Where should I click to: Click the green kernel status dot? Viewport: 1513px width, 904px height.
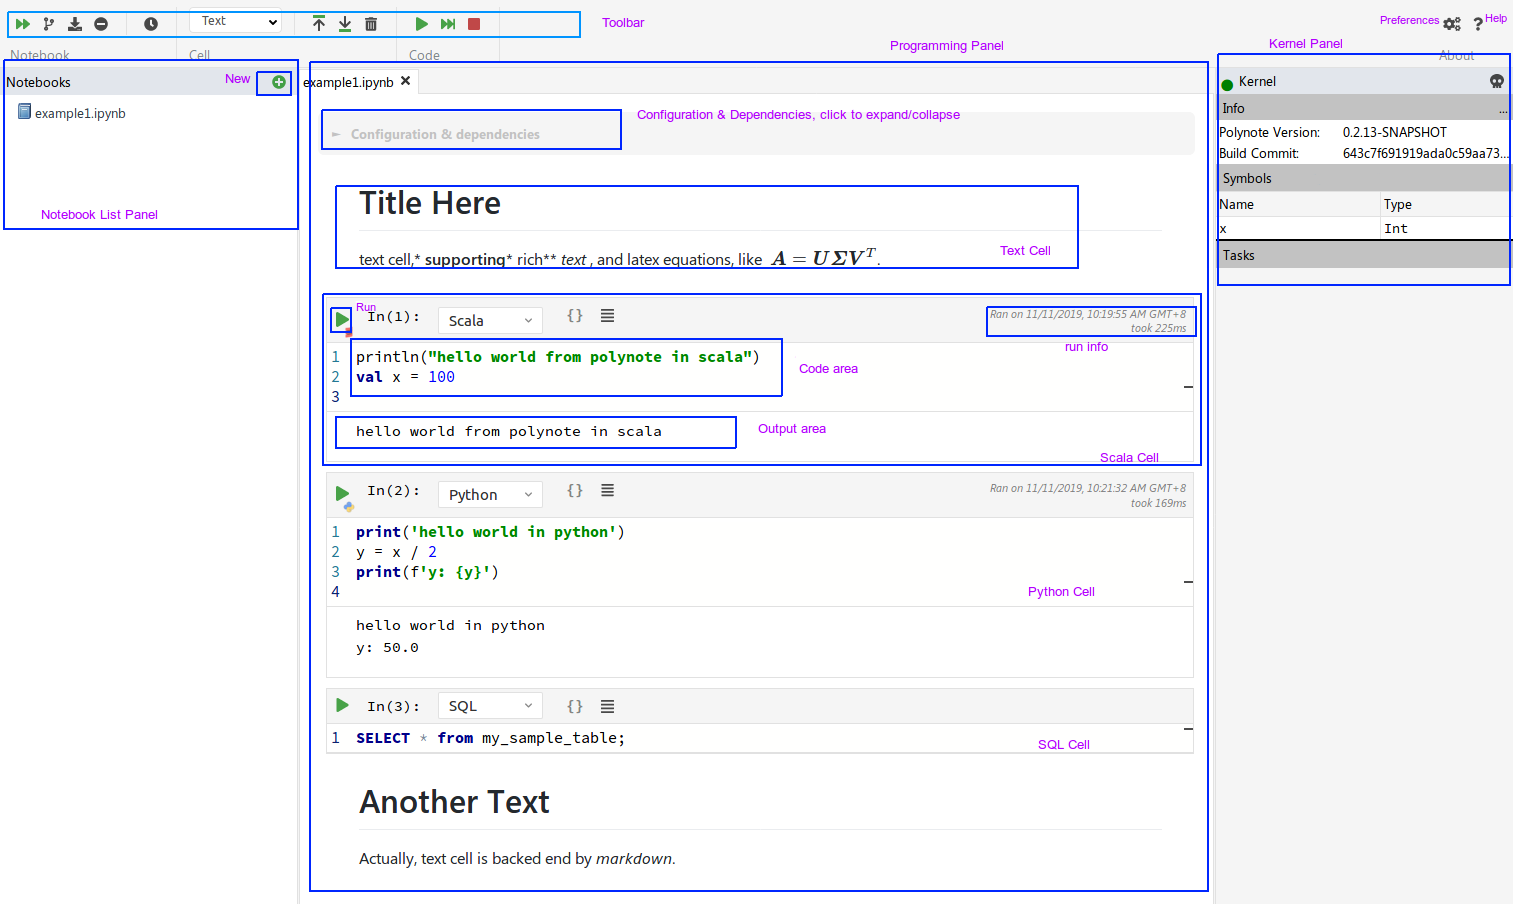tap(1227, 85)
